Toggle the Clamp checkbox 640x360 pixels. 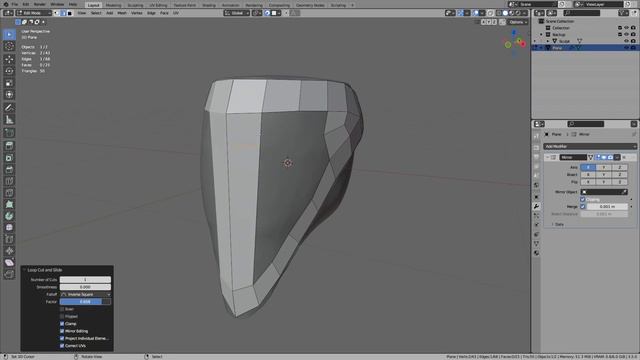click(x=62, y=324)
